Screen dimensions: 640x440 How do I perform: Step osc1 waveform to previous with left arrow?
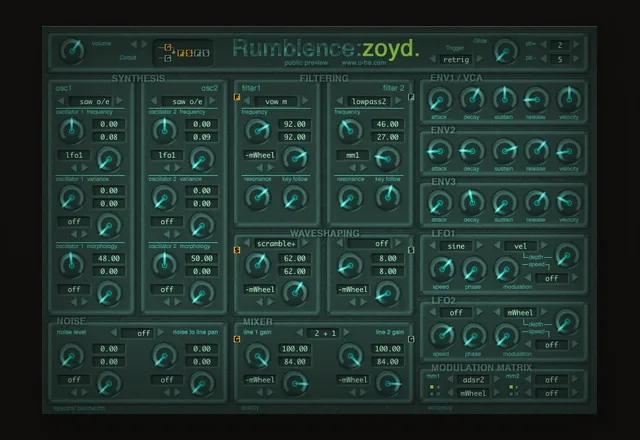click(61, 100)
